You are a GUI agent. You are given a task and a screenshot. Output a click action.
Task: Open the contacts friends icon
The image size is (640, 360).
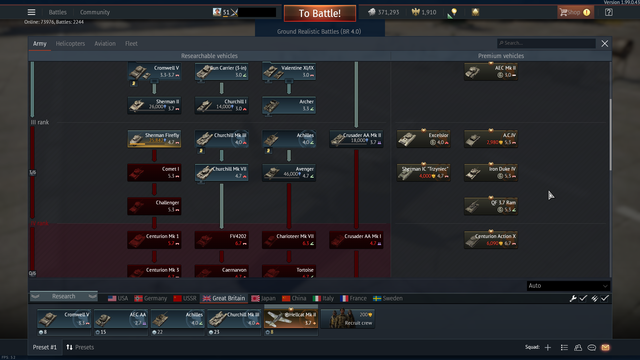pyautogui.click(x=578, y=347)
